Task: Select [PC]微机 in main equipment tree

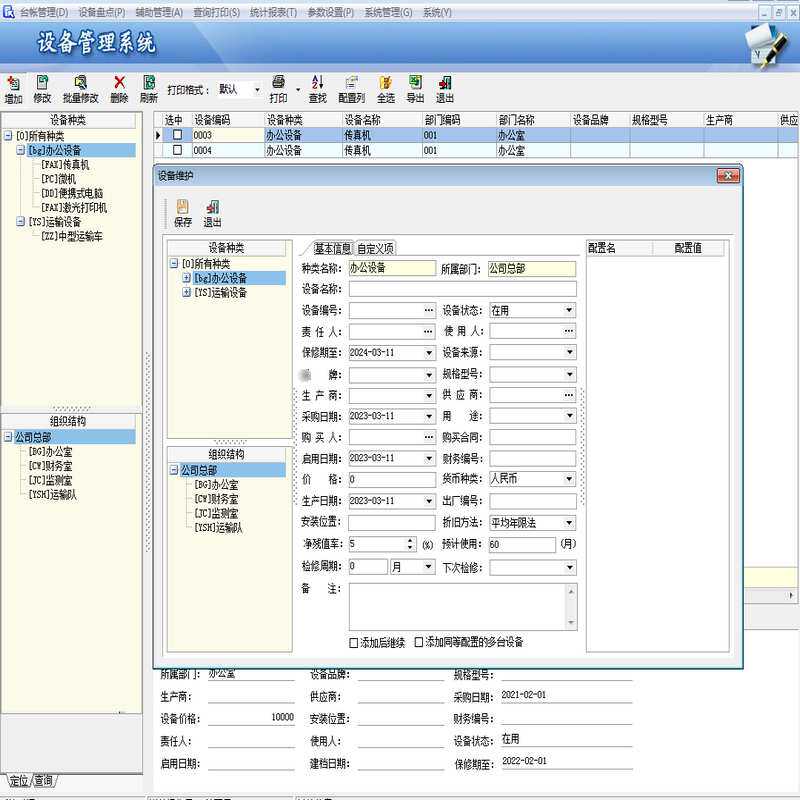Action: pos(58,179)
